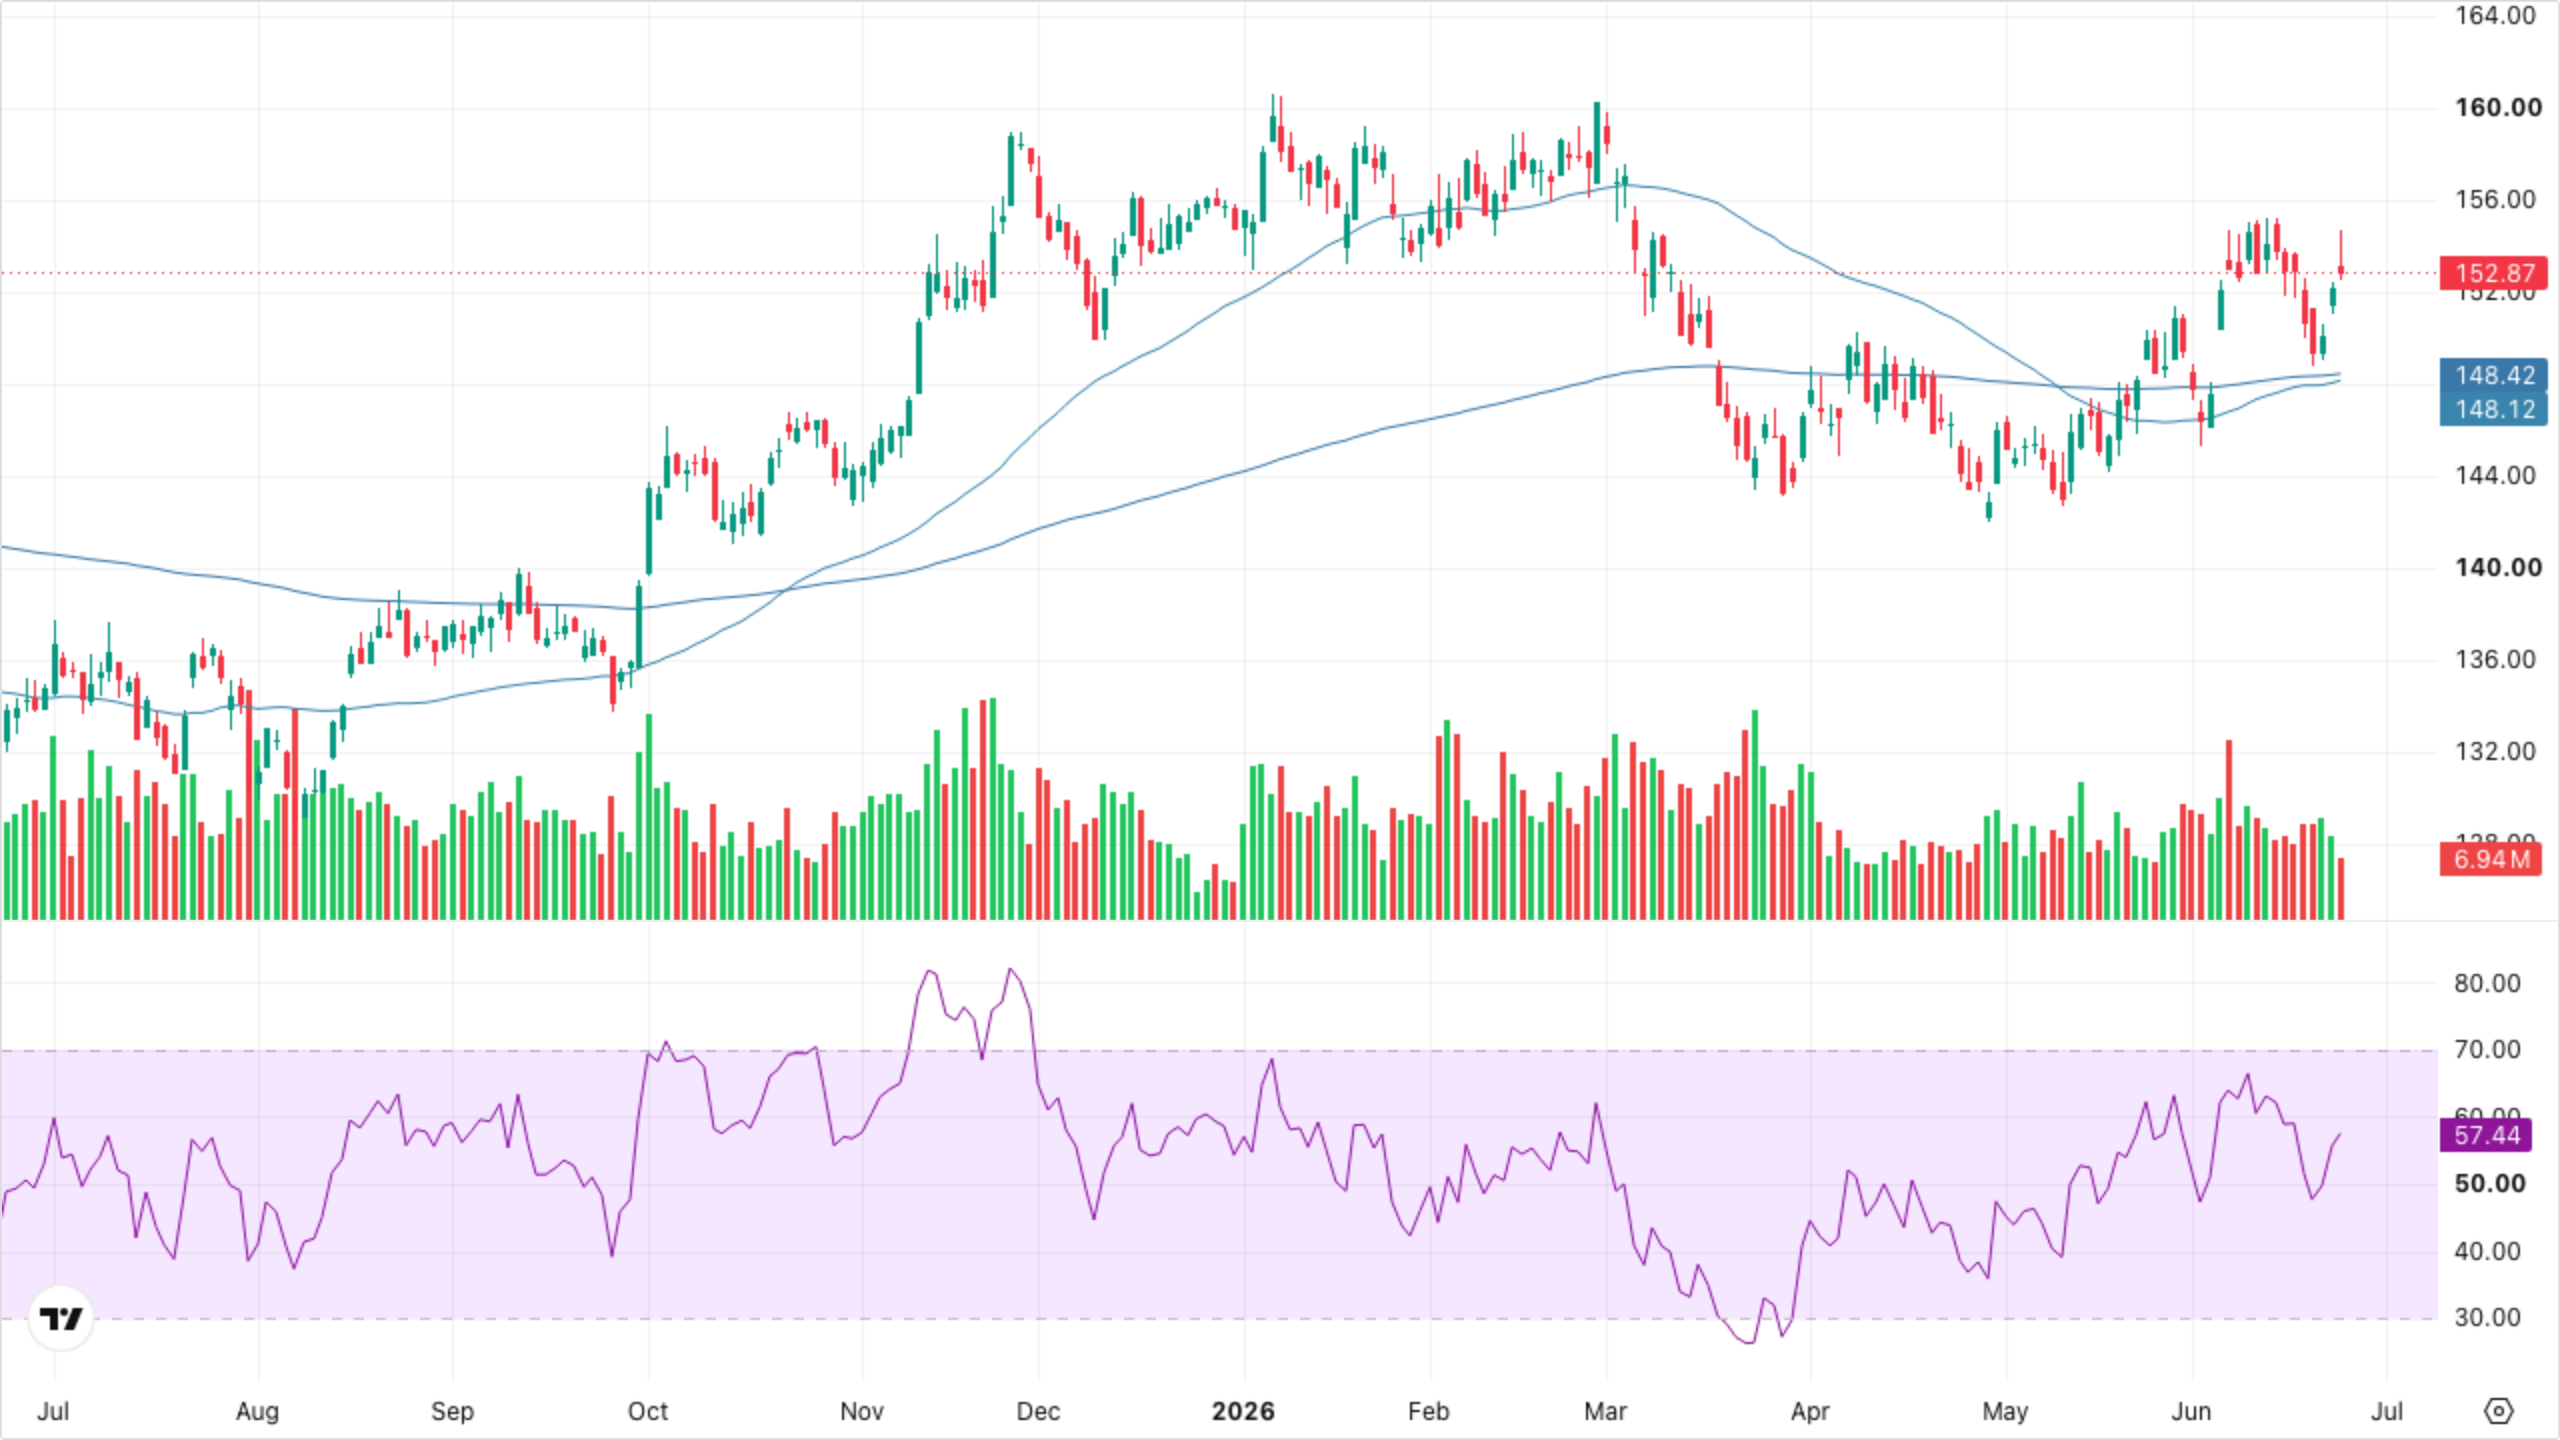Click the Jun label on the time axis
The image size is (2560, 1440).
(x=2191, y=1411)
